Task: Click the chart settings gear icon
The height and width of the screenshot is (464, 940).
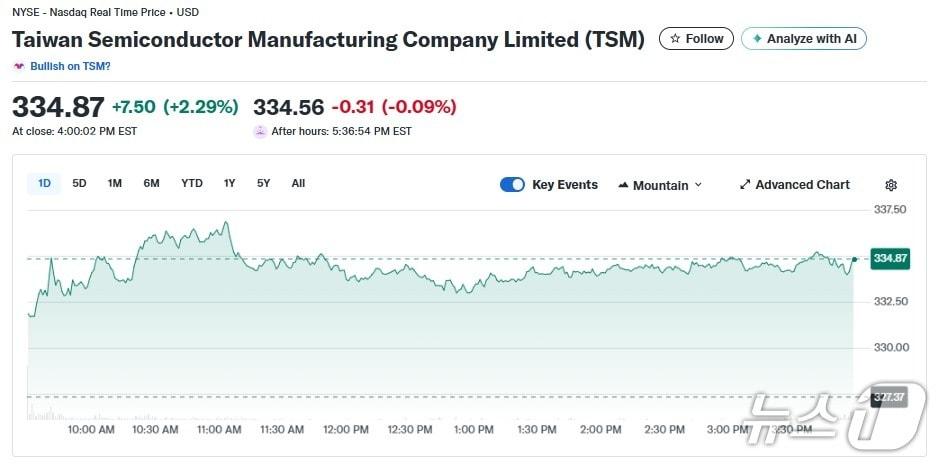Action: [891, 185]
